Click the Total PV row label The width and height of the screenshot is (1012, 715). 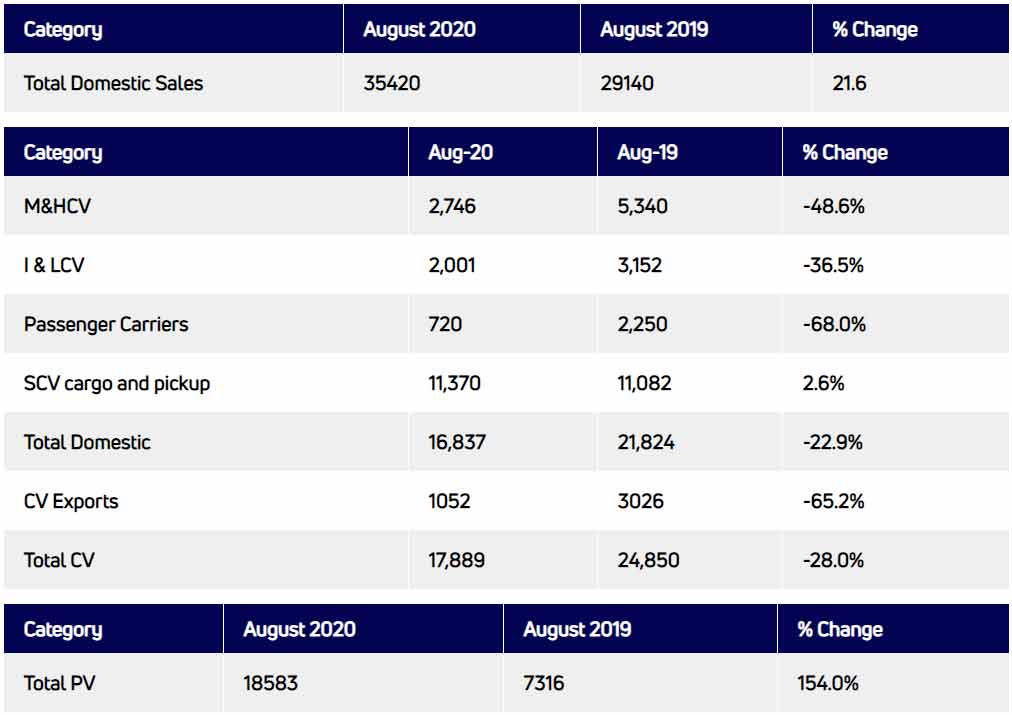coord(59,684)
